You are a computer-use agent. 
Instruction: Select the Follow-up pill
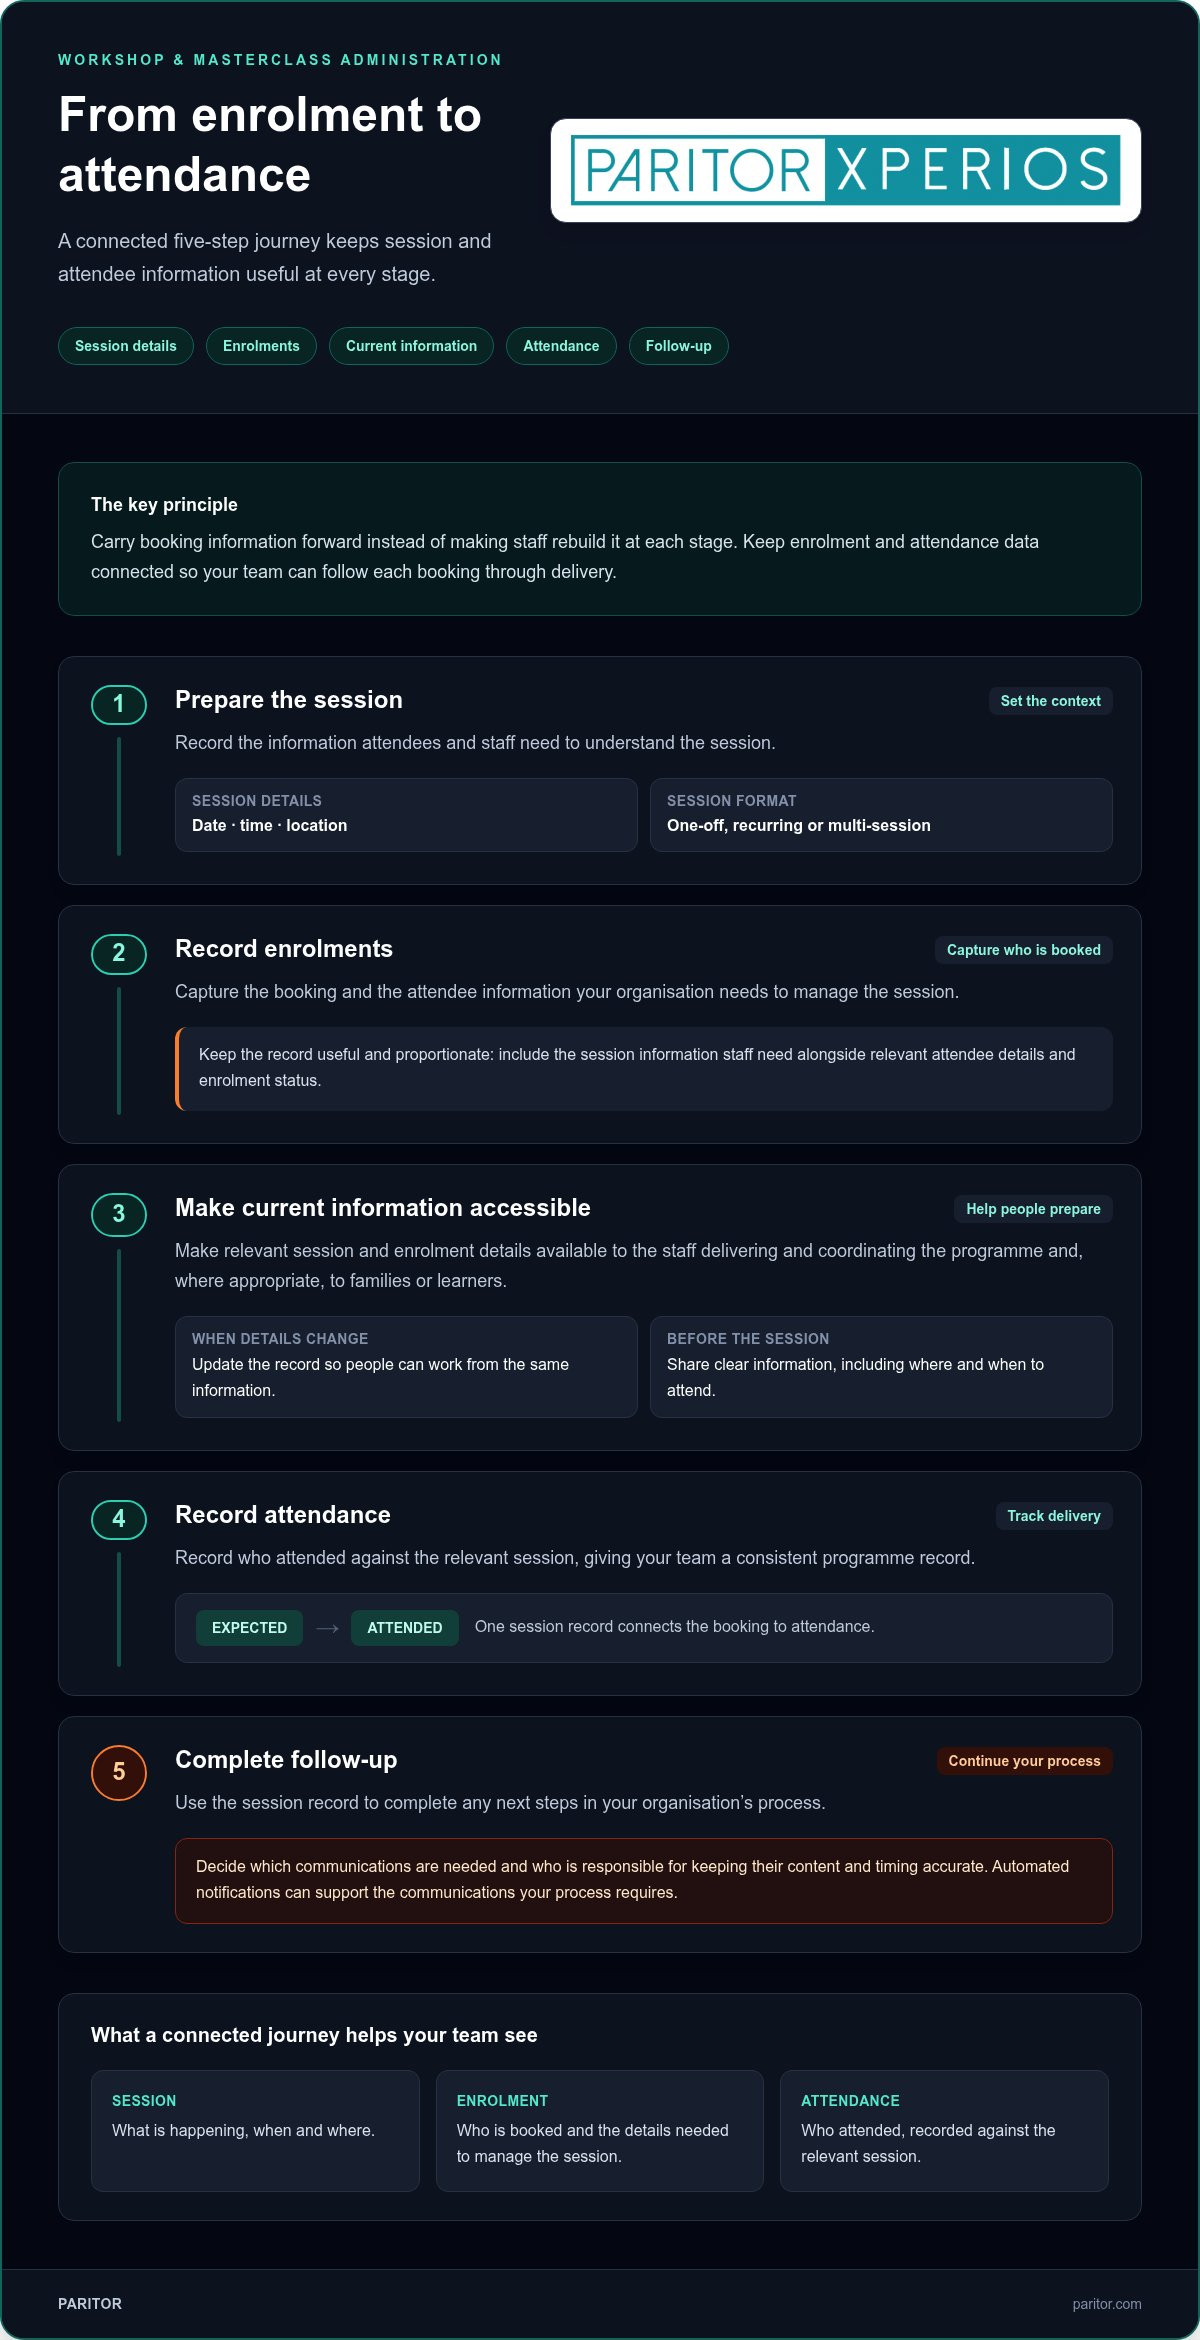(x=679, y=346)
